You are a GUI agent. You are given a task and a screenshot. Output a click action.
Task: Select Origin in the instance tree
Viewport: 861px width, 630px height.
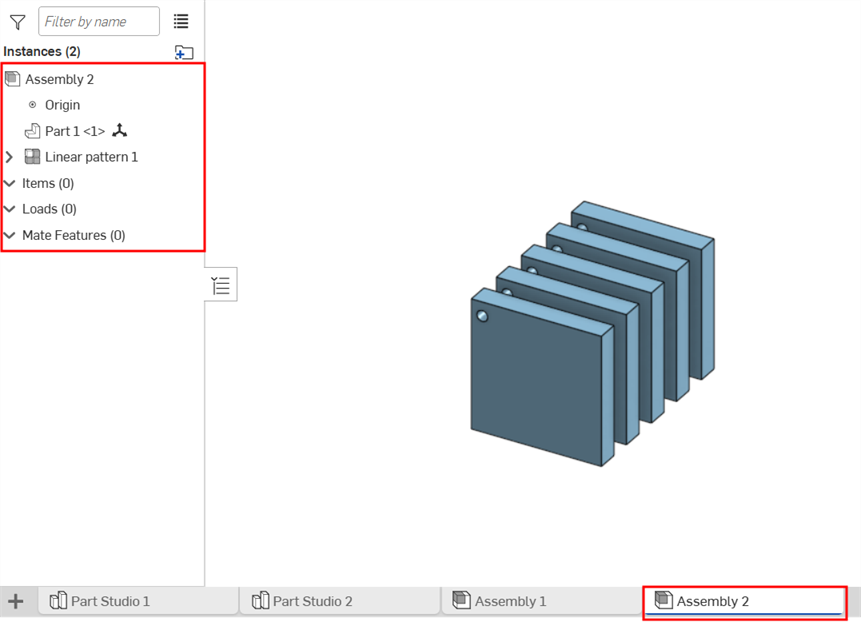62,105
